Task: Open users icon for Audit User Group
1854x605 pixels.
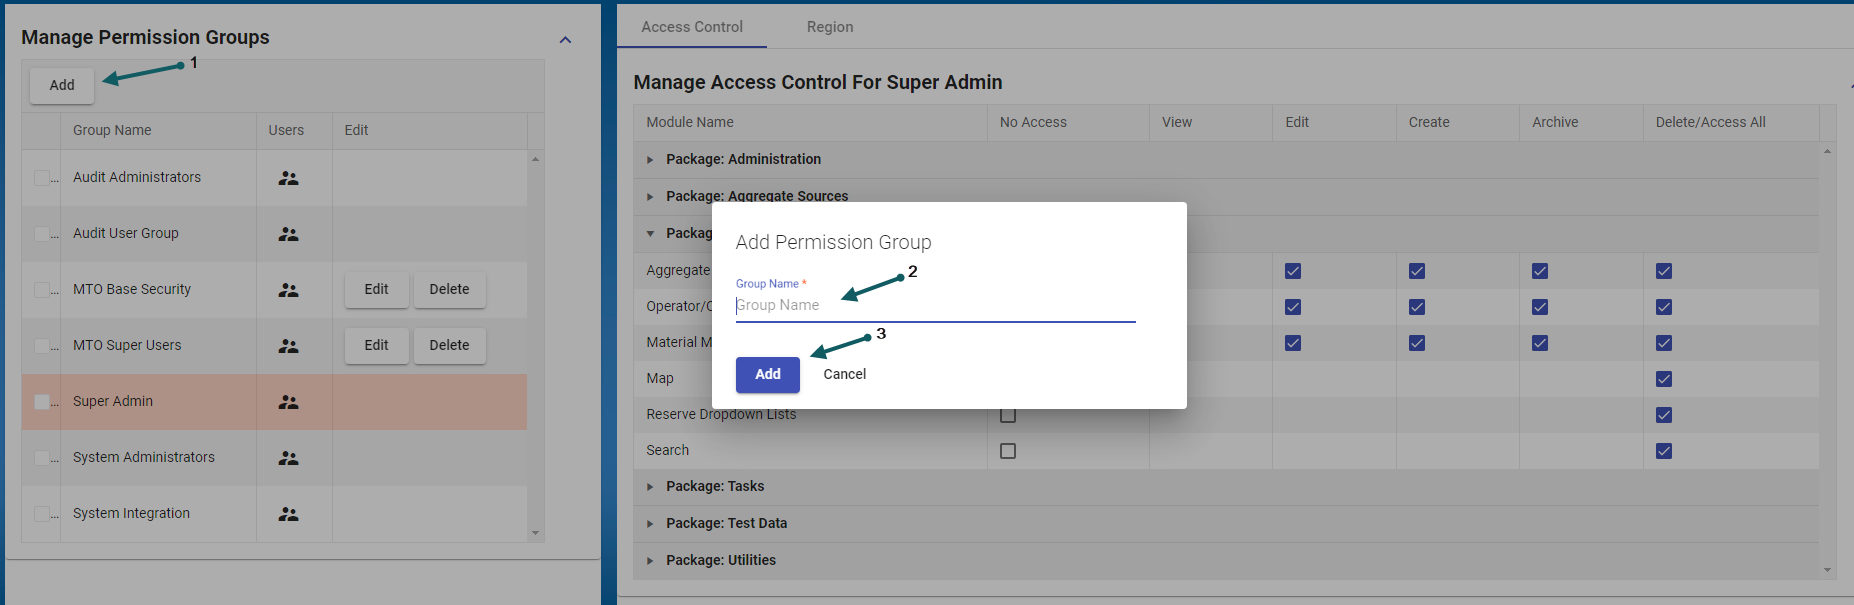Action: click(288, 234)
